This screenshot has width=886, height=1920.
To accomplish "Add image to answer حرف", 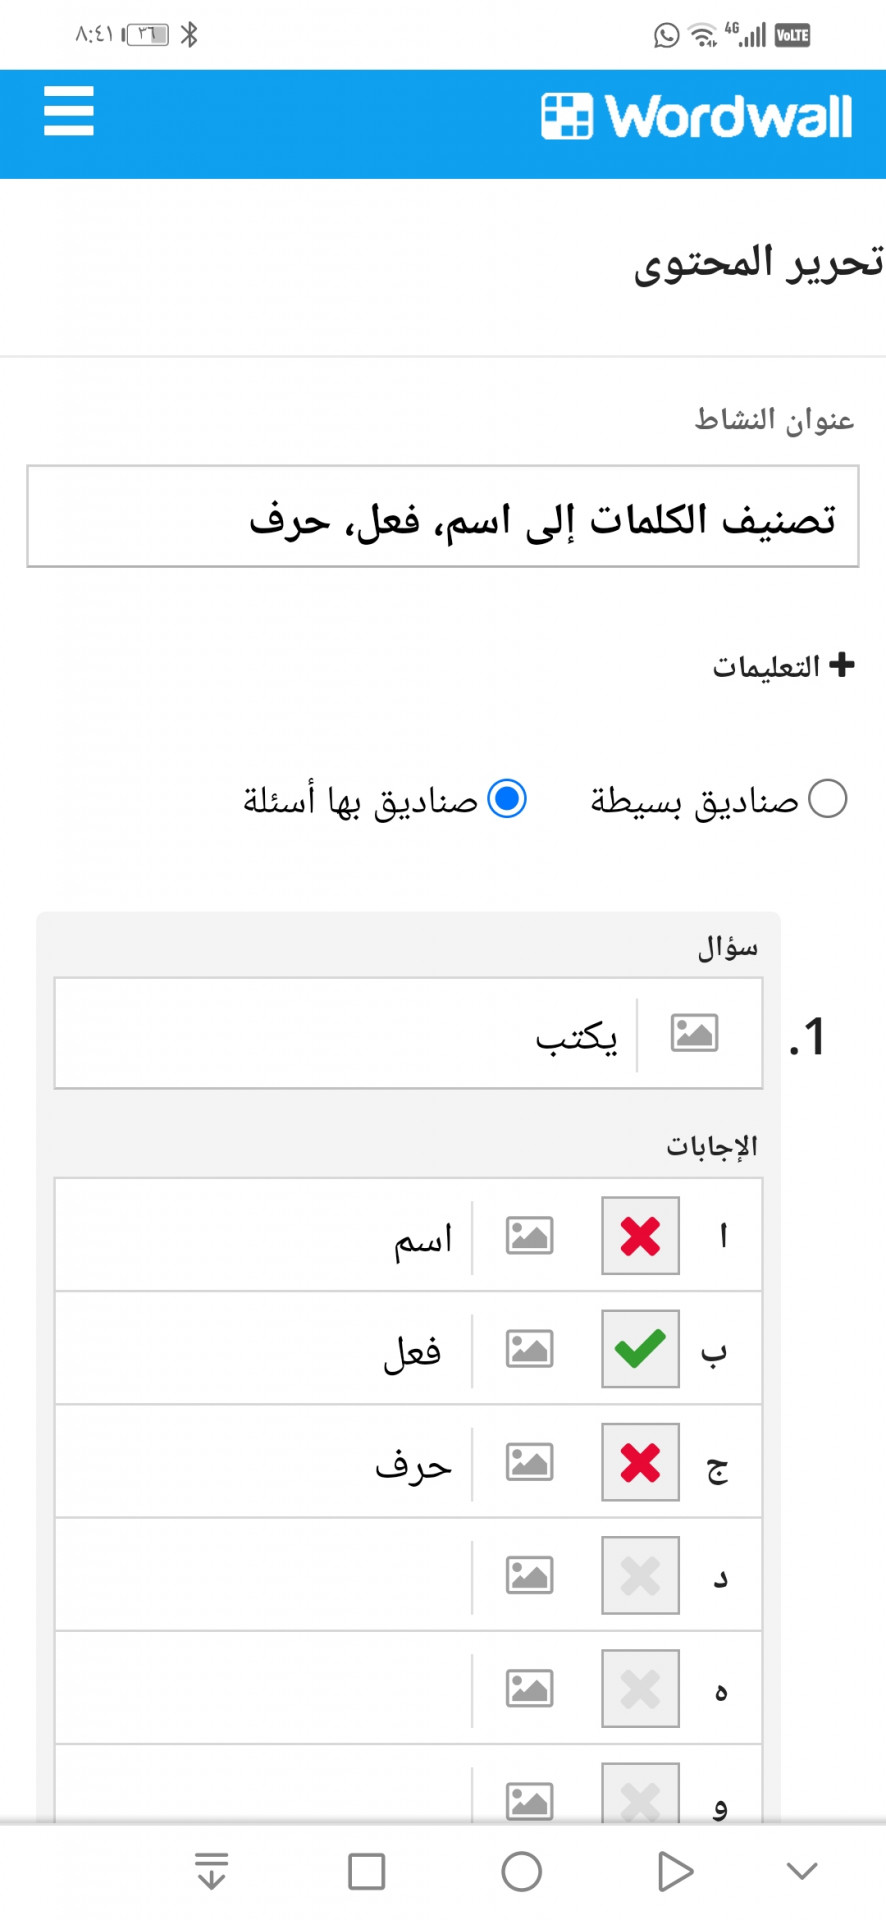I will click(529, 1462).
